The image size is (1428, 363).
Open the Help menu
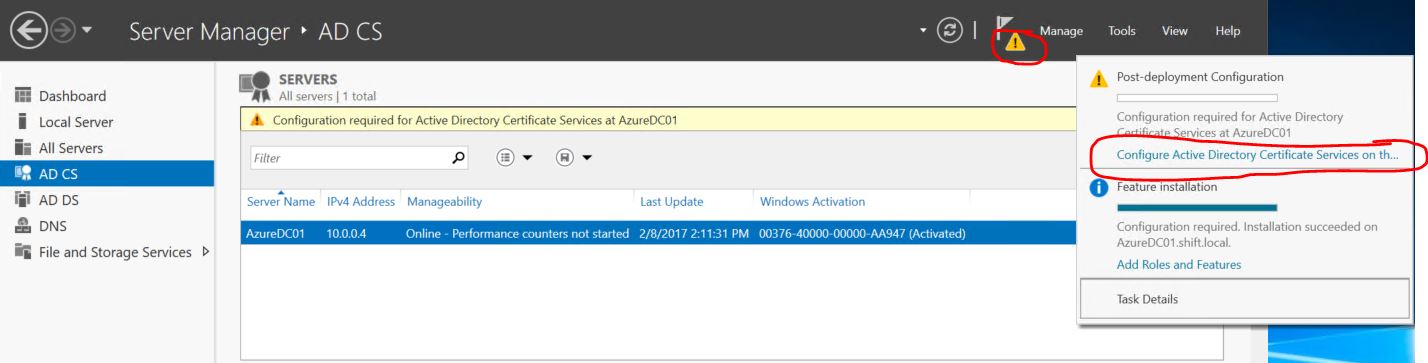[x=1227, y=31]
